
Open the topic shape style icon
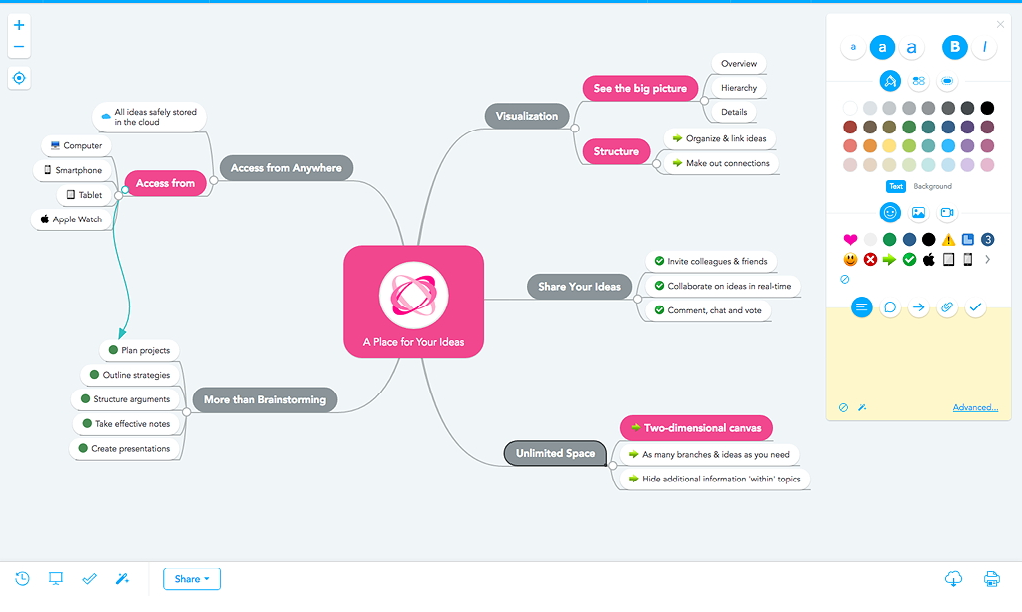click(x=947, y=81)
